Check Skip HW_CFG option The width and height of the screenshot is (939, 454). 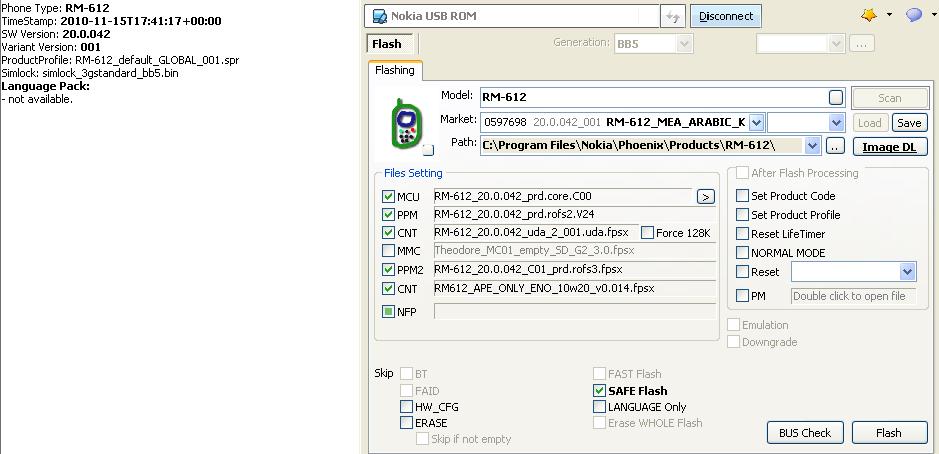click(x=406, y=407)
